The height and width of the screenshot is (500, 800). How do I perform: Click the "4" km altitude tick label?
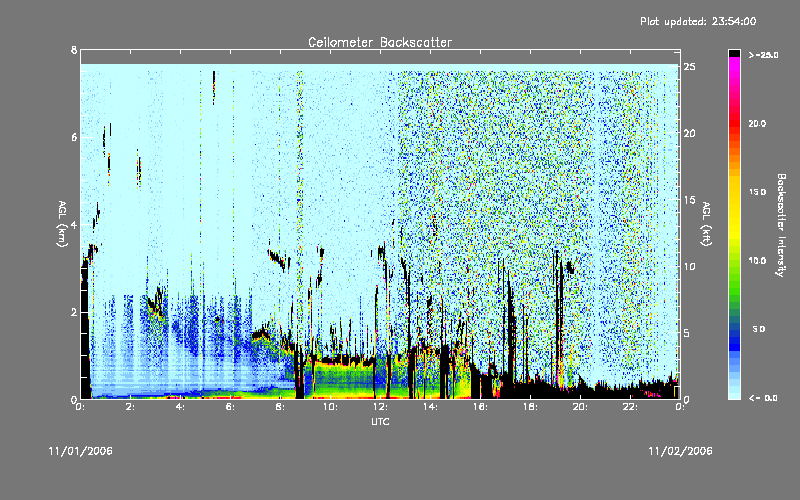pyautogui.click(x=74, y=224)
